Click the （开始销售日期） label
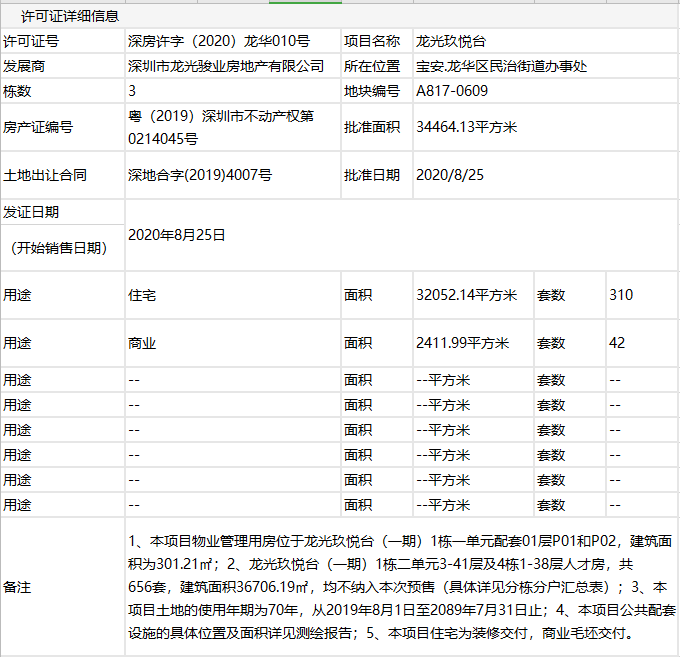 pyautogui.click(x=59, y=248)
